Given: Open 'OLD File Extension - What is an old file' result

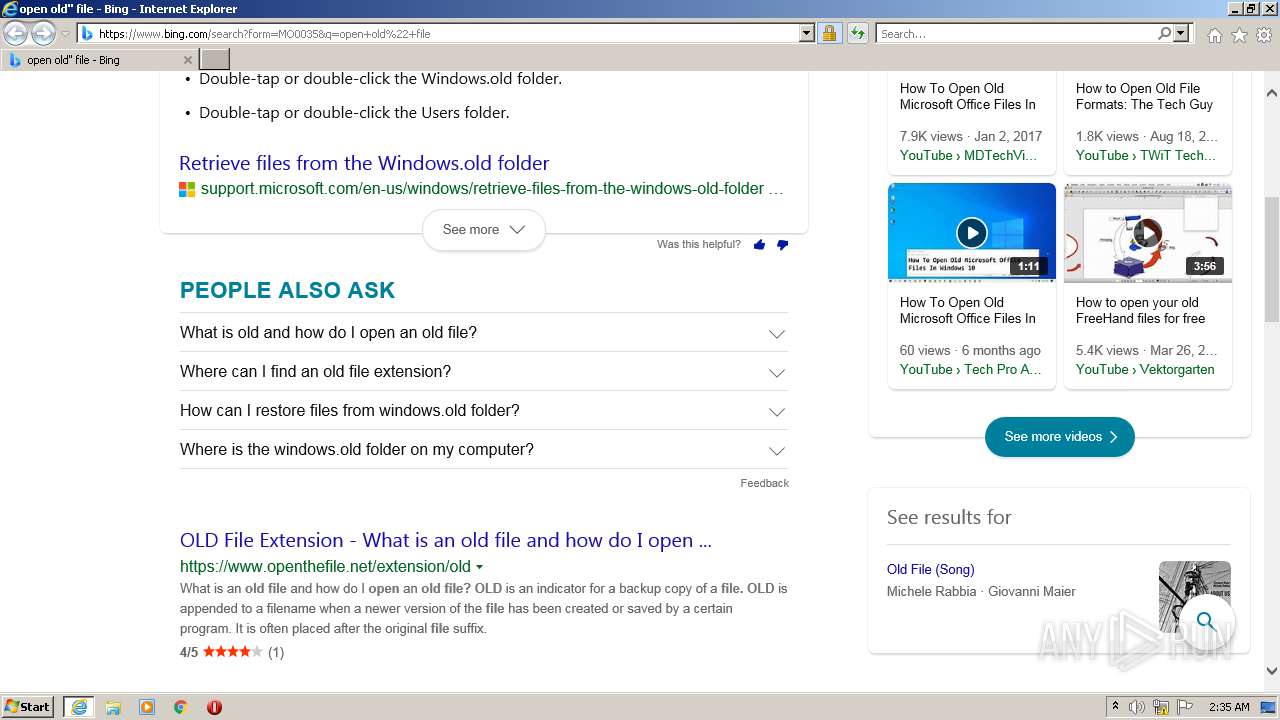Looking at the screenshot, I should (x=446, y=540).
